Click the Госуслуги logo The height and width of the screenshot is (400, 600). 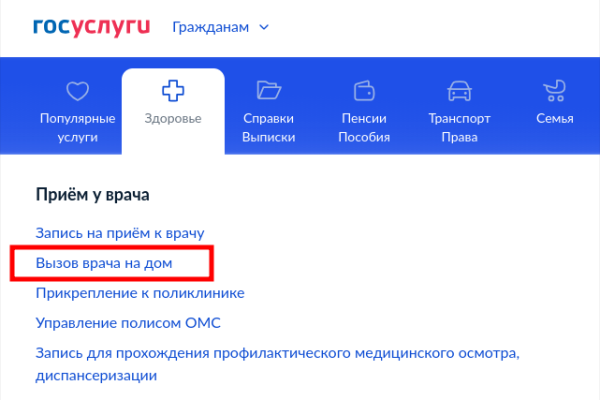pos(91,27)
